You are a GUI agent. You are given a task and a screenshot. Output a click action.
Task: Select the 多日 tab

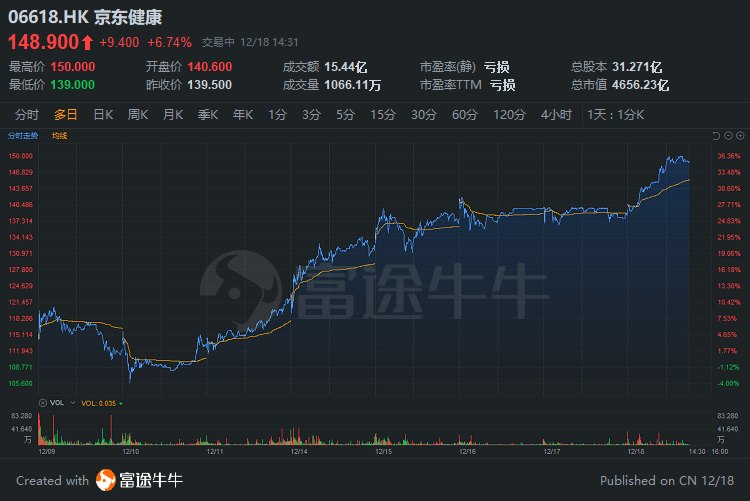click(66, 115)
